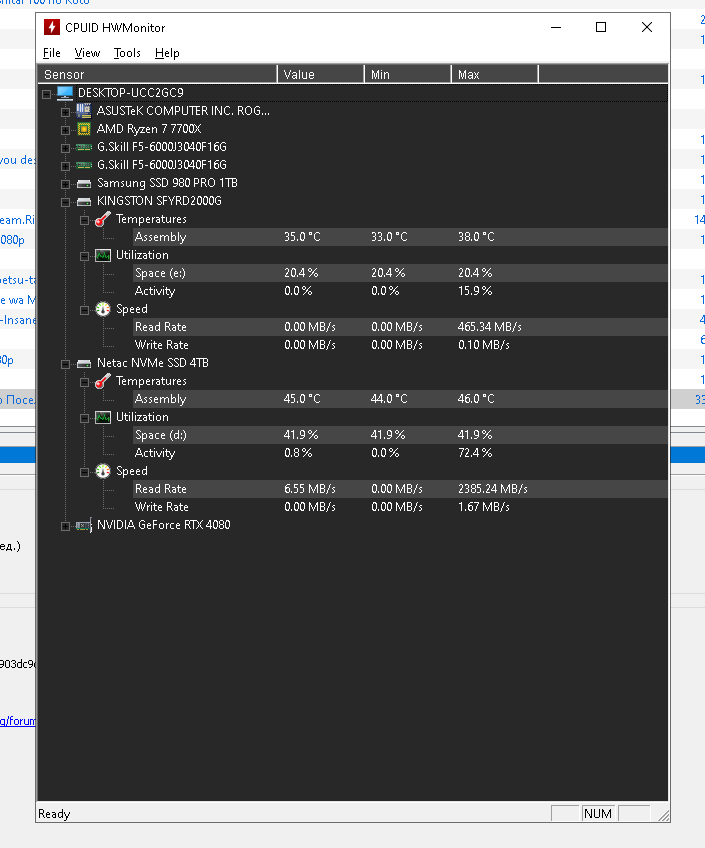Expand the ASUSTeK COMPUTER INC. node
705x848 pixels.
tap(65, 112)
